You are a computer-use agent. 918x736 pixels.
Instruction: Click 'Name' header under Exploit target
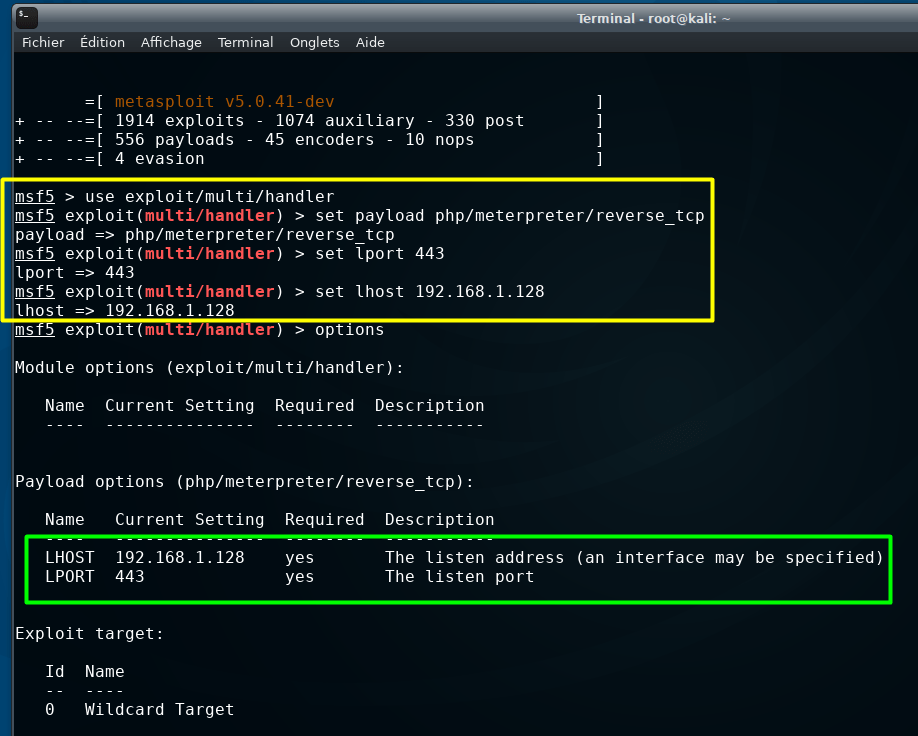point(105,672)
